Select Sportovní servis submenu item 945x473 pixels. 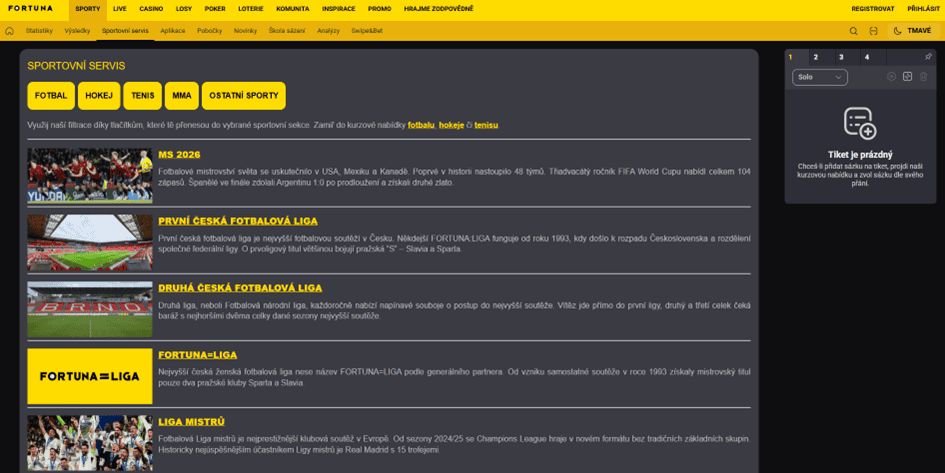click(x=125, y=31)
